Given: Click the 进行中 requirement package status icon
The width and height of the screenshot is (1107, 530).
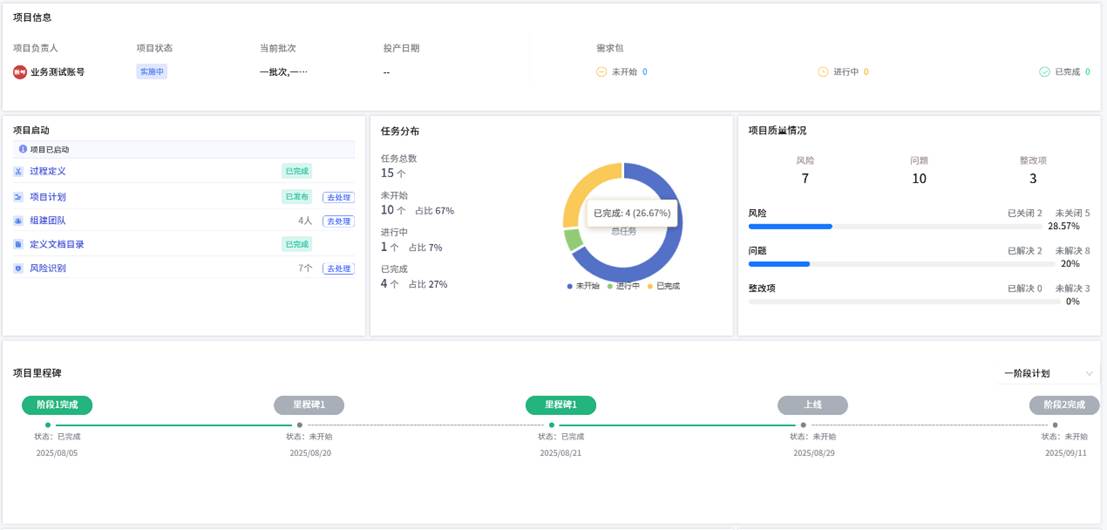Looking at the screenshot, I should (823, 72).
